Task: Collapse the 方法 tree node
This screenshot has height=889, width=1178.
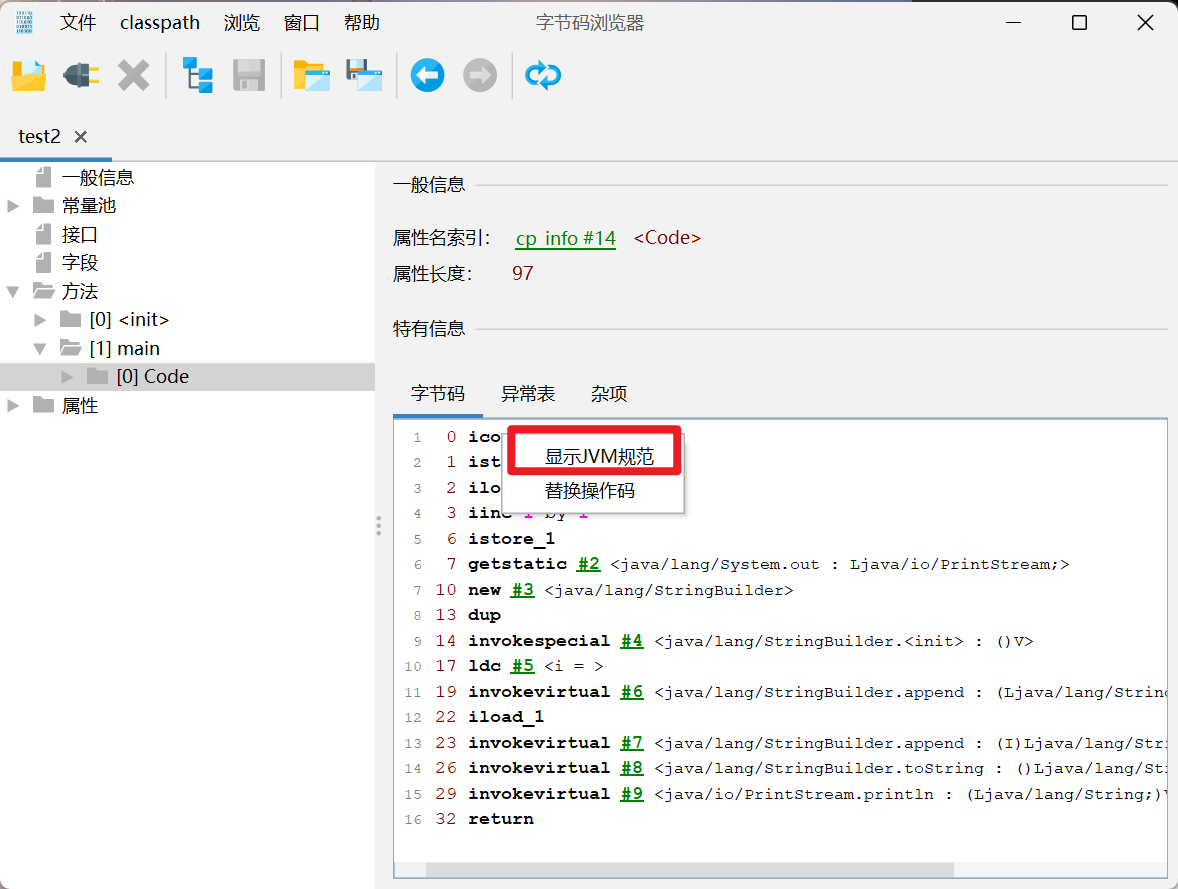Action: (x=13, y=292)
